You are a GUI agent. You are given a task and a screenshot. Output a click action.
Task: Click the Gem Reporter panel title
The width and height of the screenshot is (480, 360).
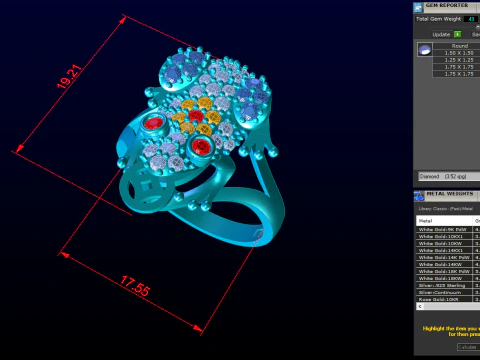click(x=446, y=5)
